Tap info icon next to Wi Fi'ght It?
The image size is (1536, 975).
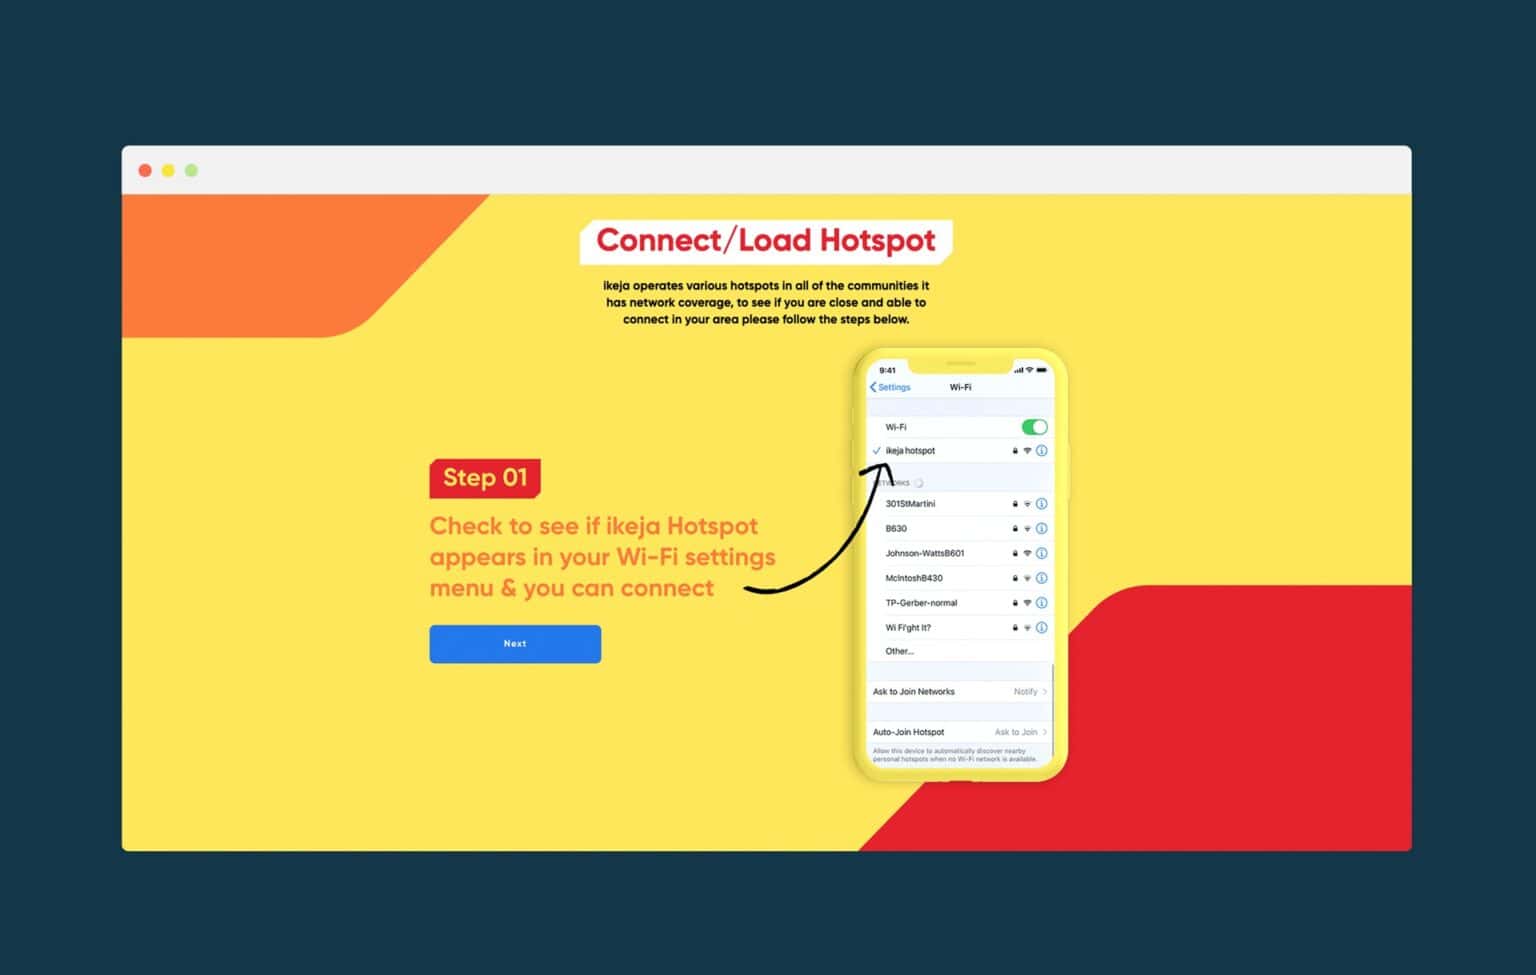pyautogui.click(x=1041, y=628)
